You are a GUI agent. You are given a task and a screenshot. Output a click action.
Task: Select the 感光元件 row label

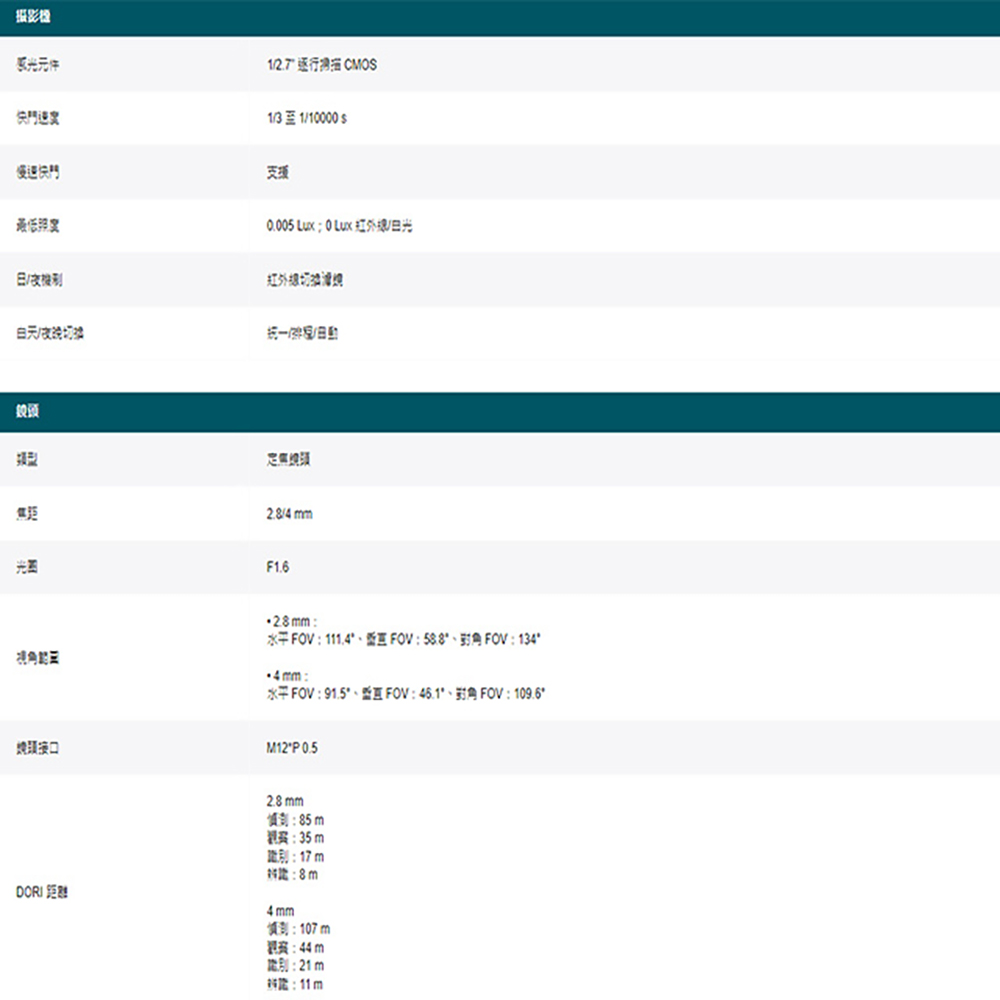(x=38, y=64)
